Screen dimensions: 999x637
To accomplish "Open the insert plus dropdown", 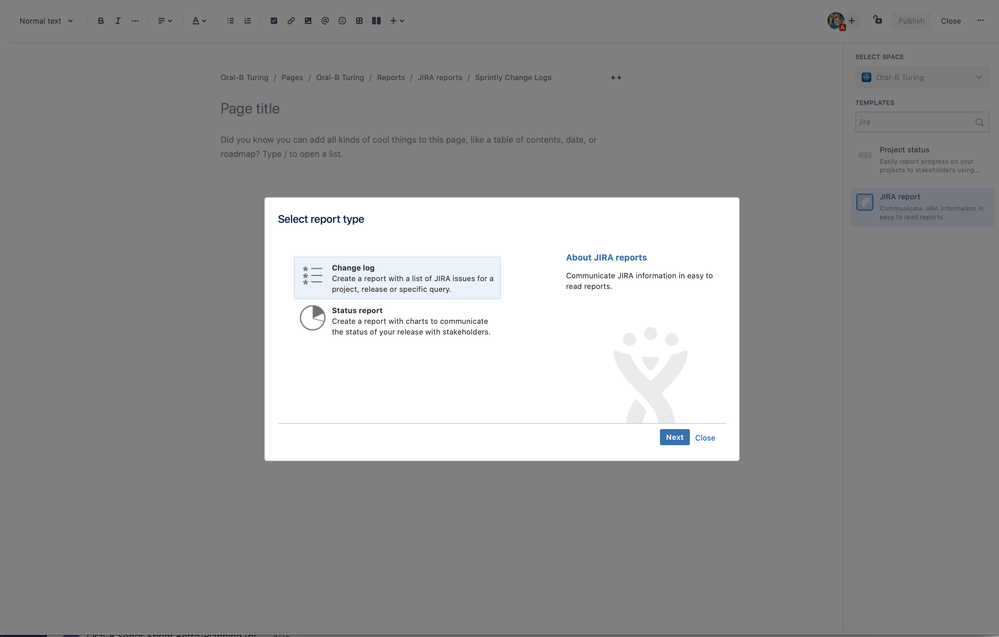I will pyautogui.click(x=397, y=21).
